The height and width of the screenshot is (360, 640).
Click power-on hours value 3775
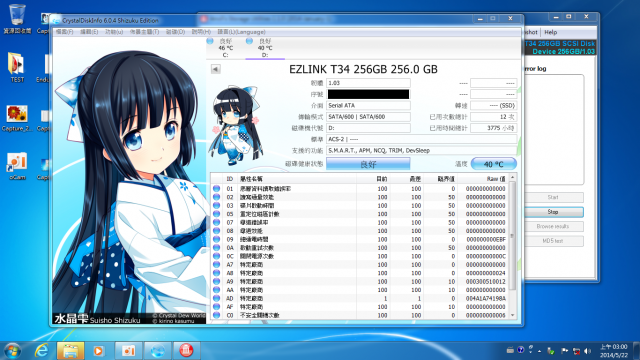click(x=493, y=128)
